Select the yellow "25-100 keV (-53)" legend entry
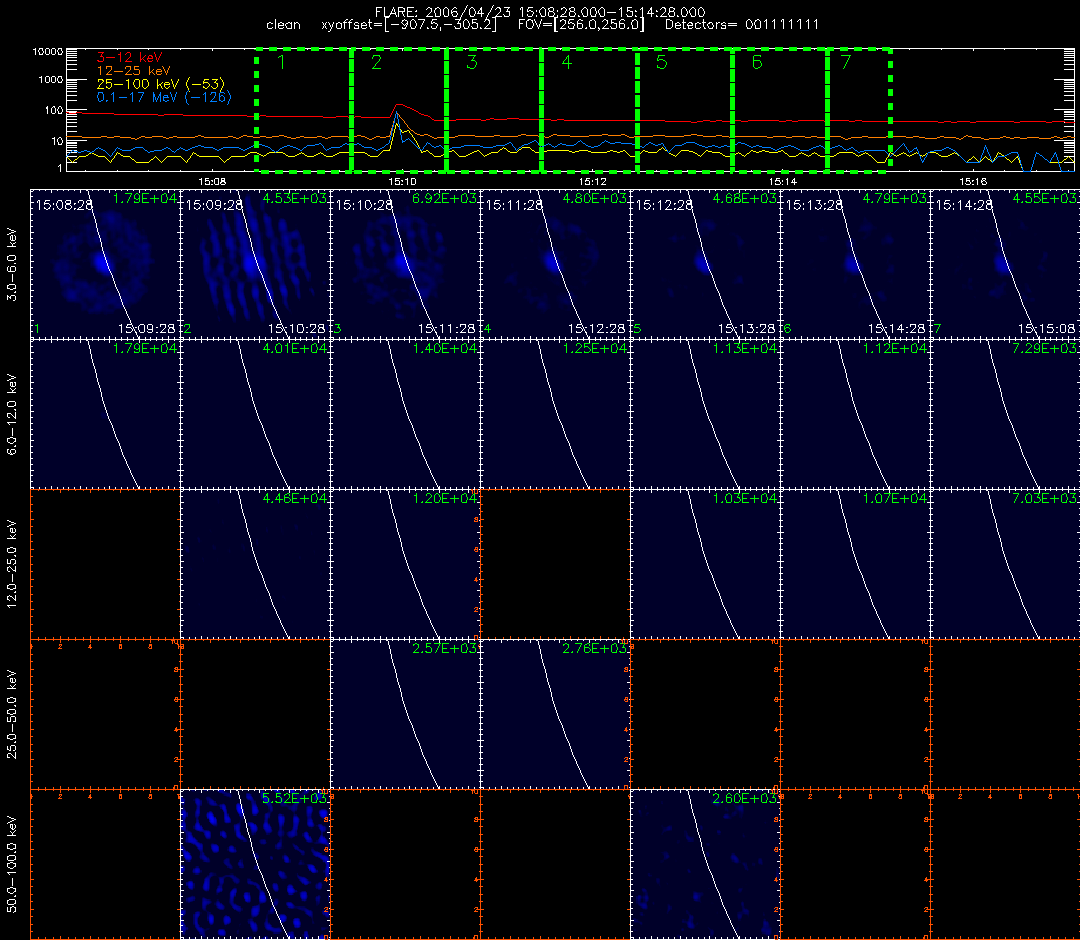 tap(160, 84)
